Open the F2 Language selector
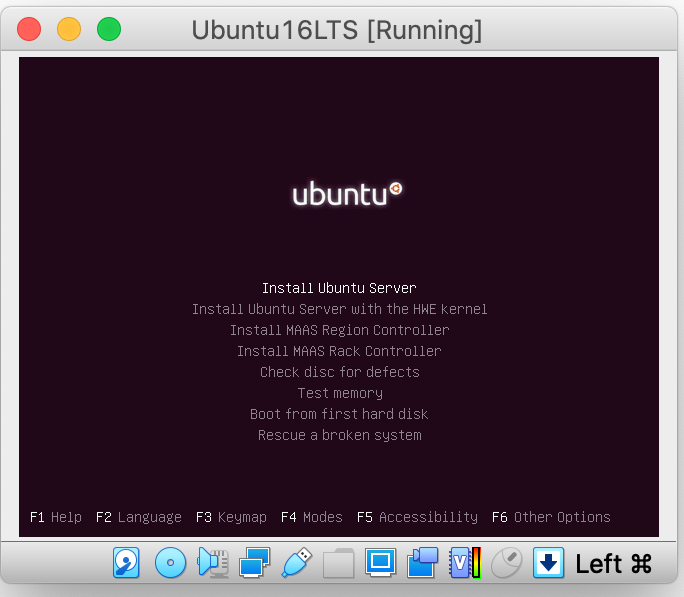684x597 pixels. click(x=139, y=517)
